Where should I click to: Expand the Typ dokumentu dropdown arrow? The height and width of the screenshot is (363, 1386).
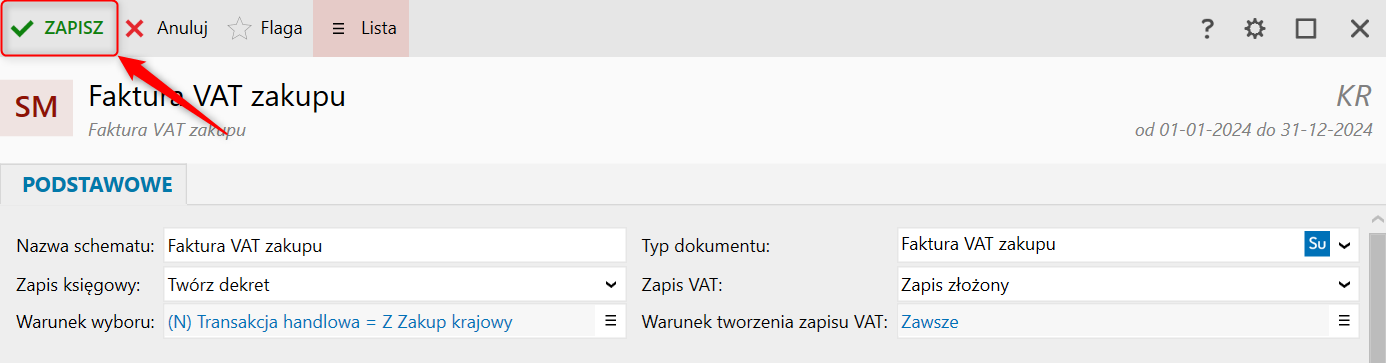[x=1345, y=245]
